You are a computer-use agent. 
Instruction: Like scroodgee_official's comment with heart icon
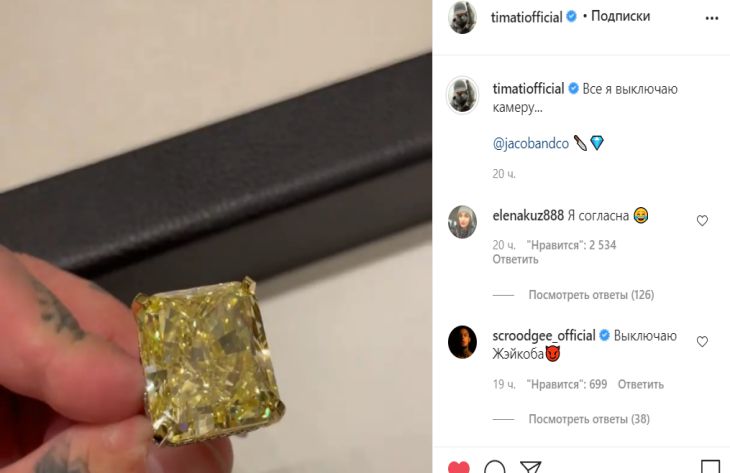[702, 342]
